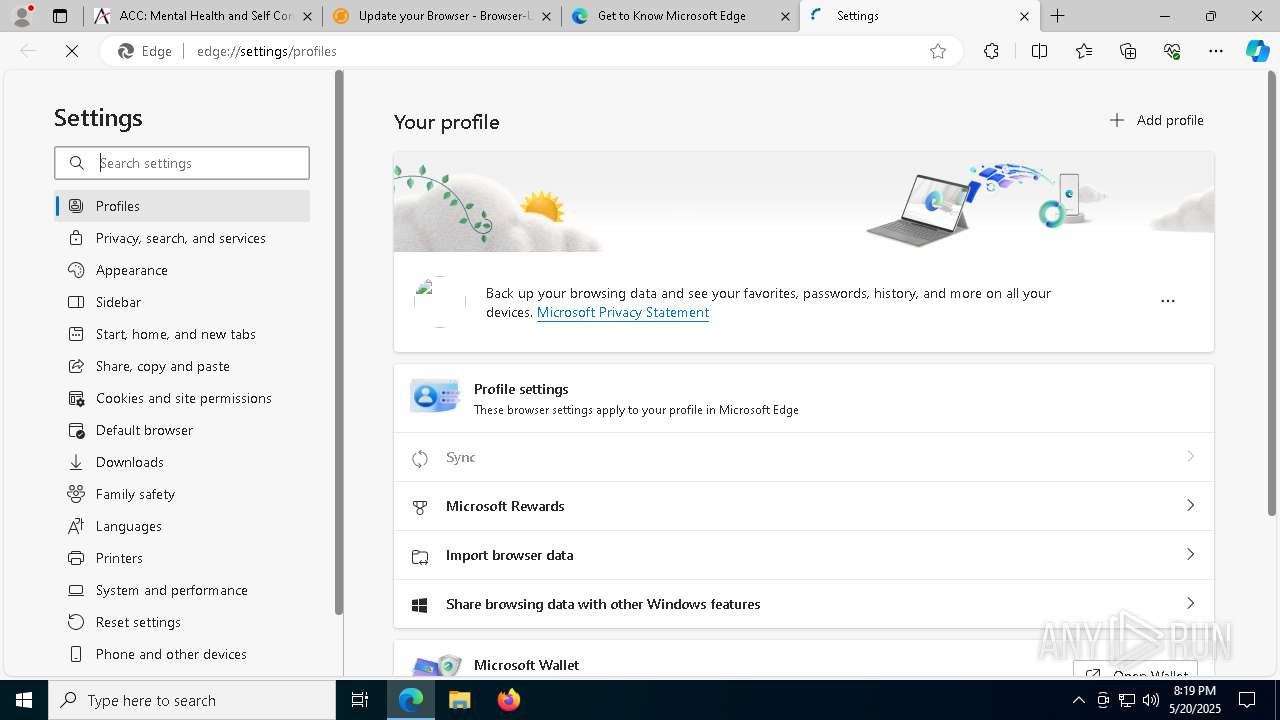The image size is (1280, 720).
Task: Stop loading the page with X button
Action: click(72, 51)
